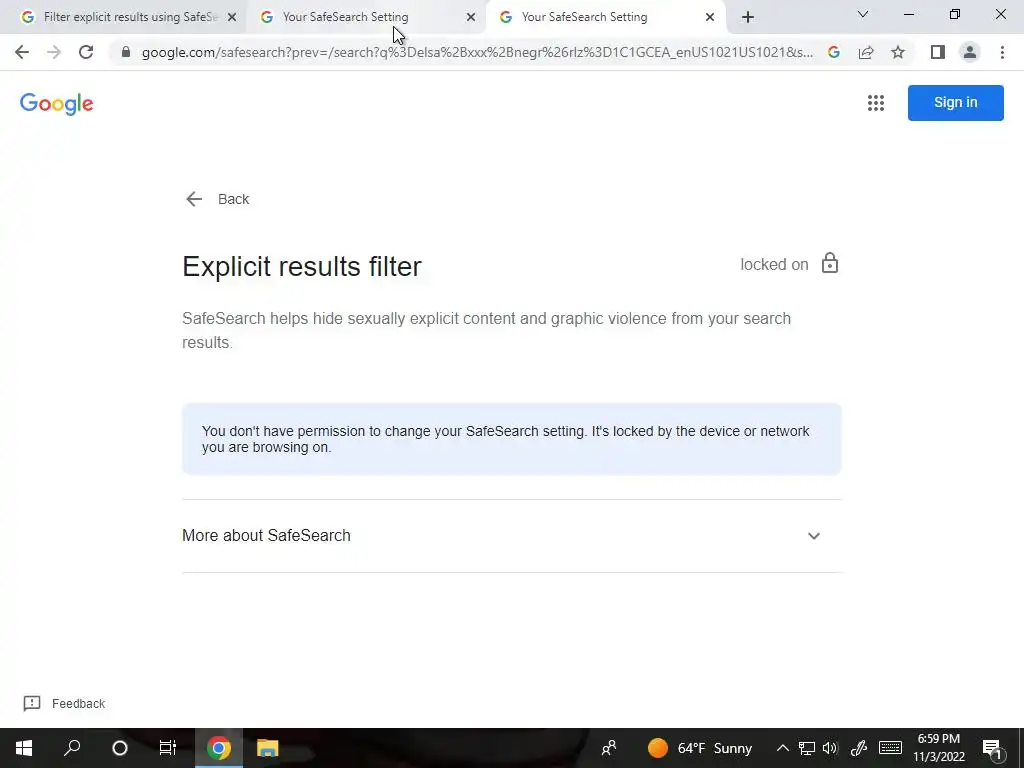Open the Chrome three-dot menu
This screenshot has width=1024, height=768.
coord(1002,52)
